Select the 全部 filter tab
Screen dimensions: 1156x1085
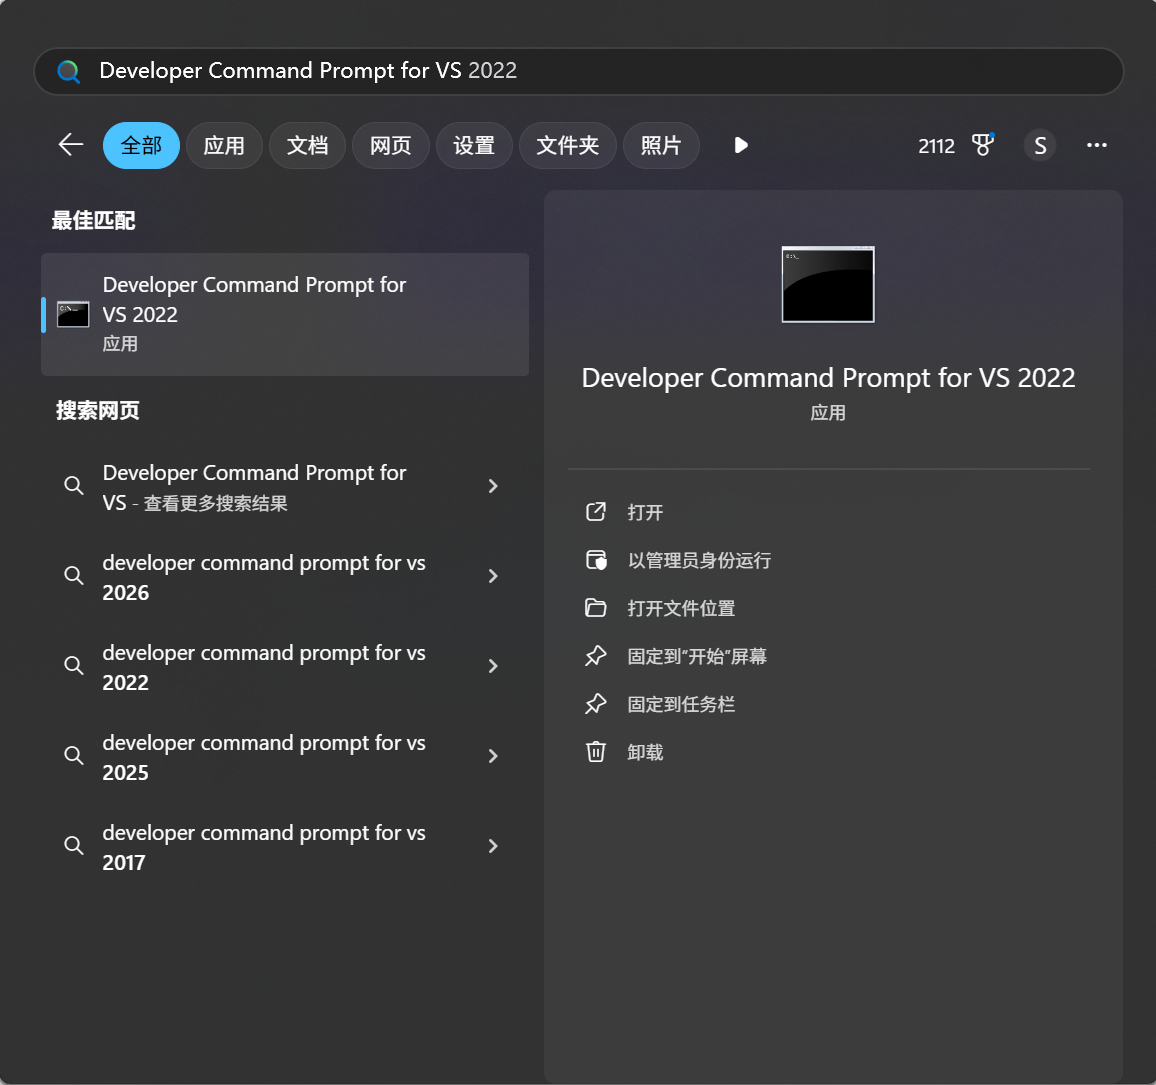141,145
